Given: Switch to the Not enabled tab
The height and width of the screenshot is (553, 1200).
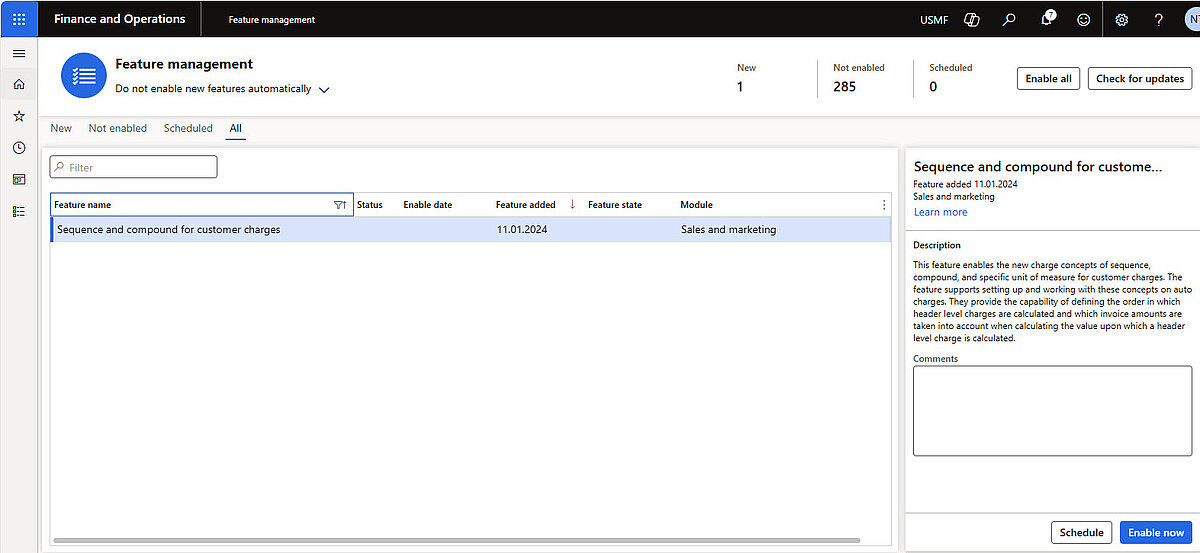Looking at the screenshot, I should [117, 128].
